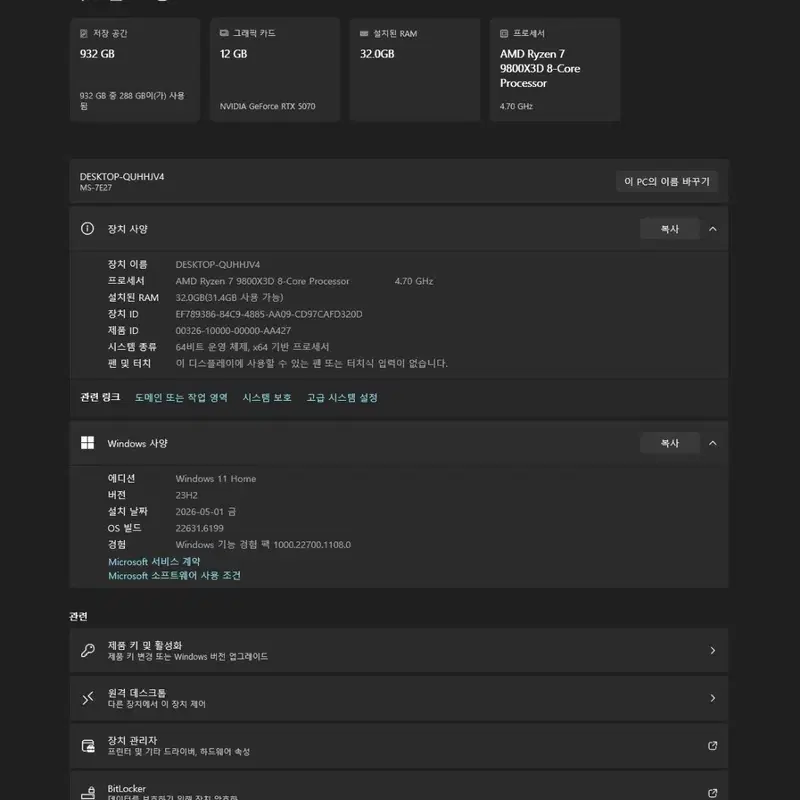This screenshot has width=800, height=800.
Task: Click external link icon on 장치 관리자 row
Action: coord(713,745)
